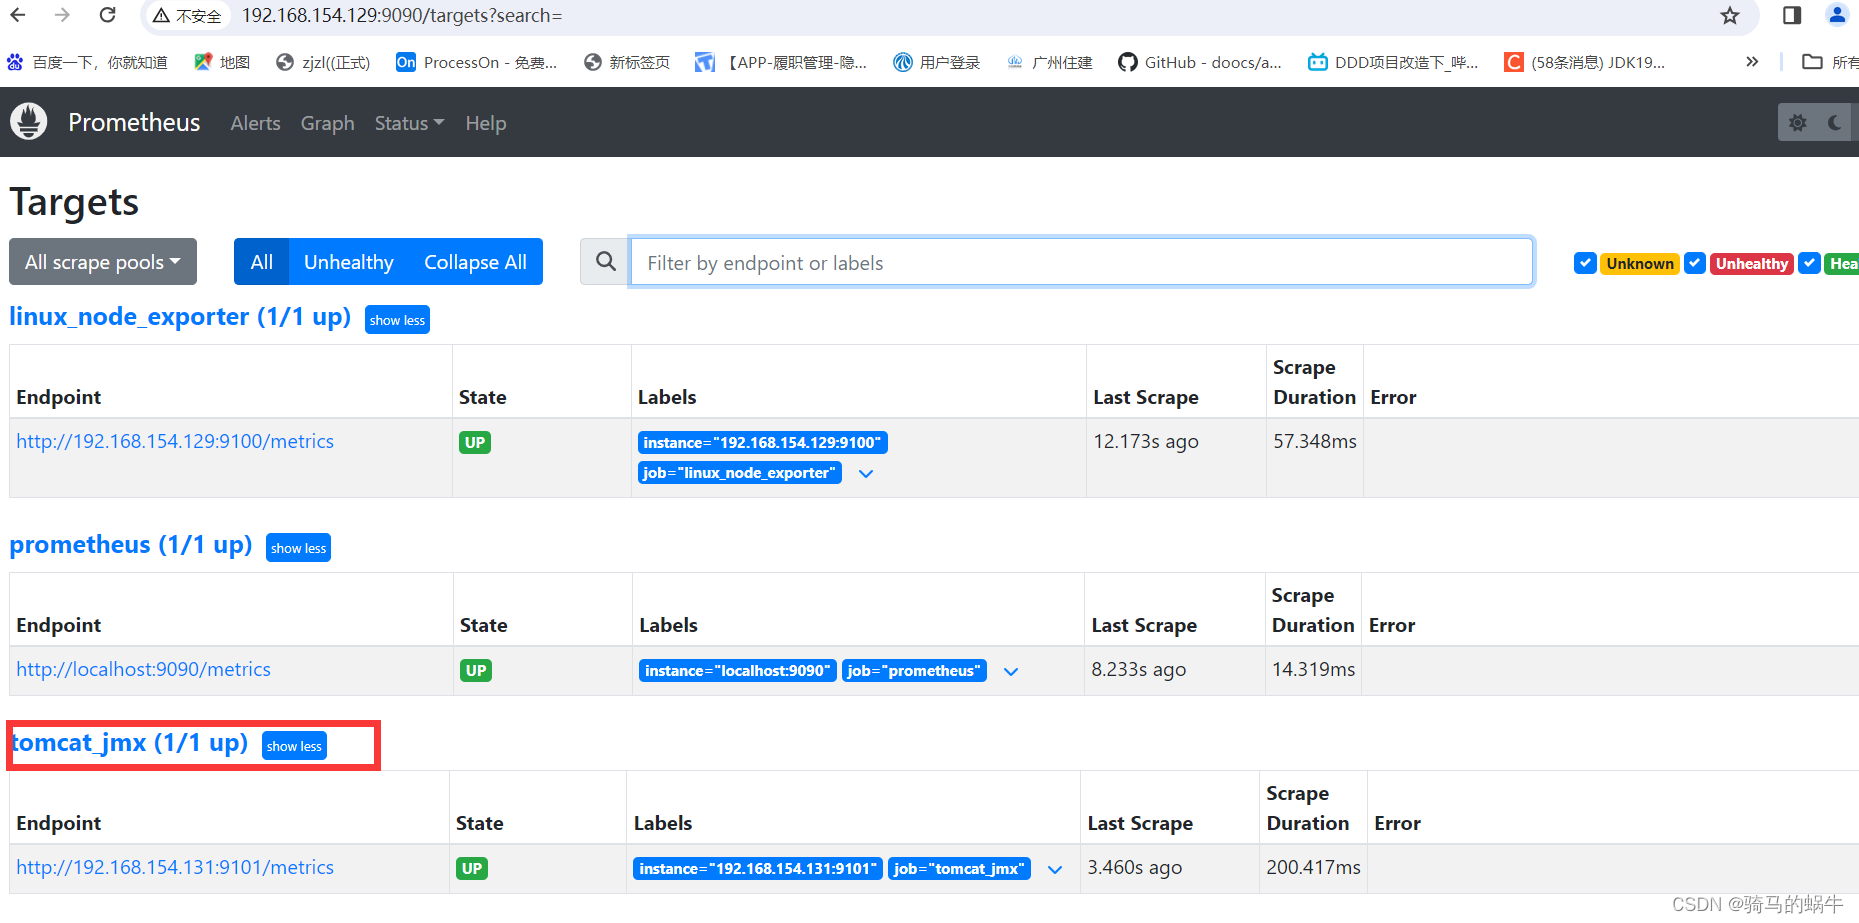1859x923 pixels.
Task: Open the Status navbar dropdown
Action: (x=409, y=123)
